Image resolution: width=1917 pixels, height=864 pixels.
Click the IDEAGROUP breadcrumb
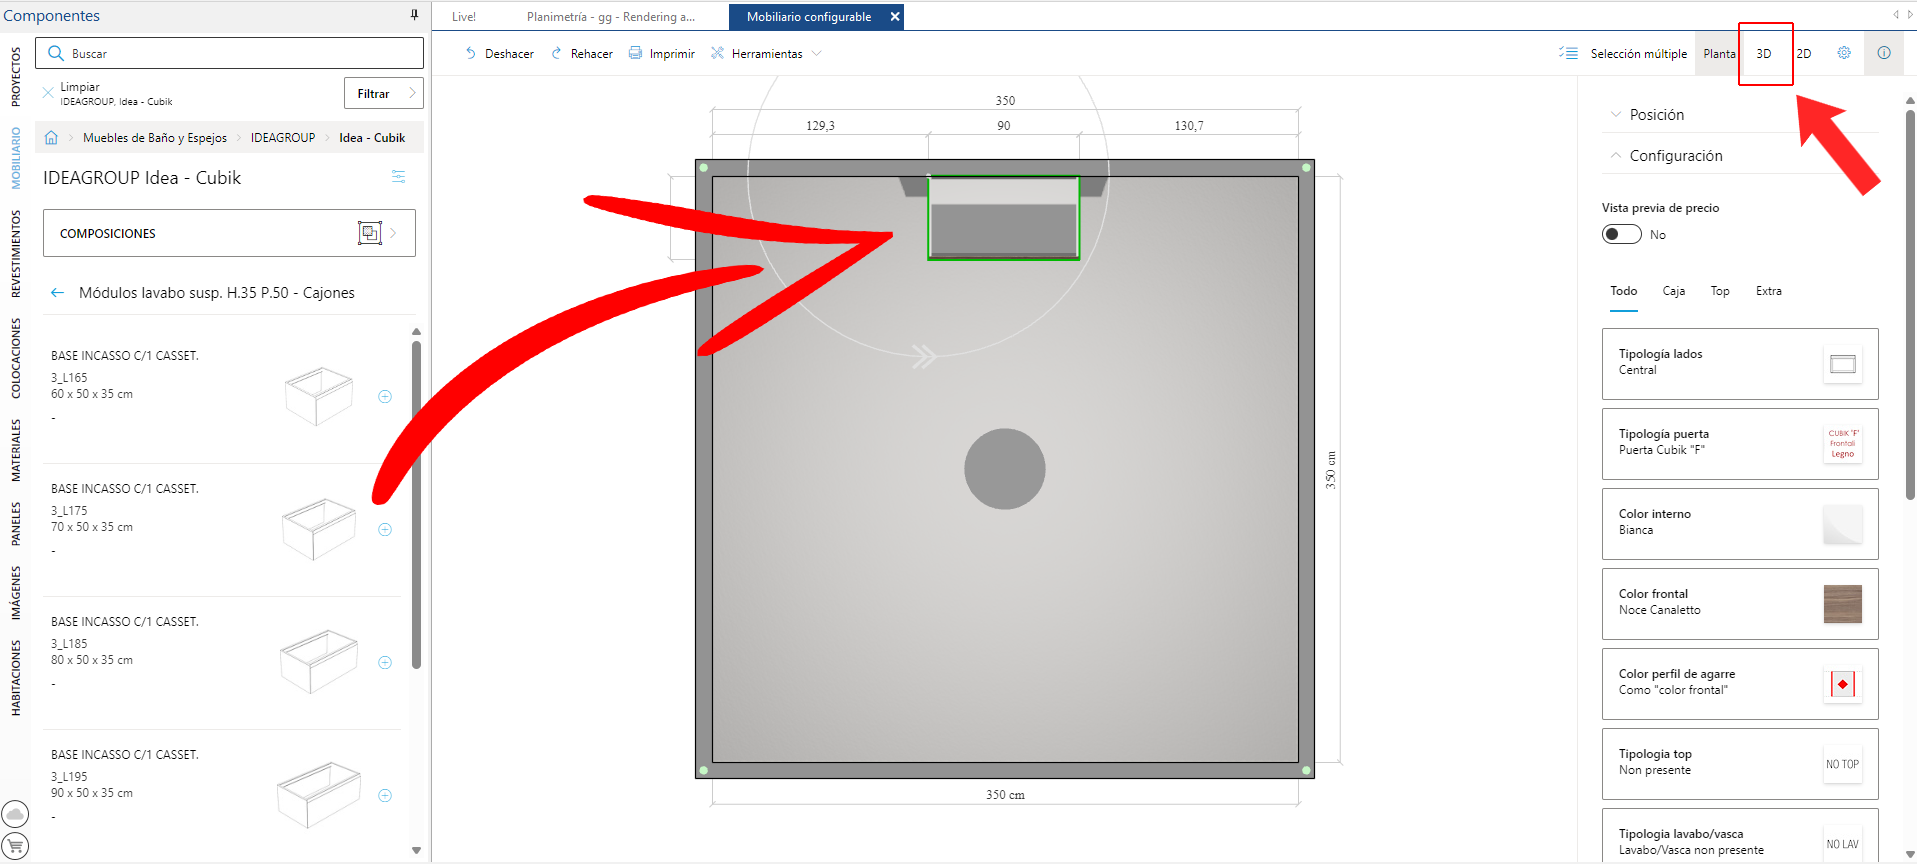point(283,138)
